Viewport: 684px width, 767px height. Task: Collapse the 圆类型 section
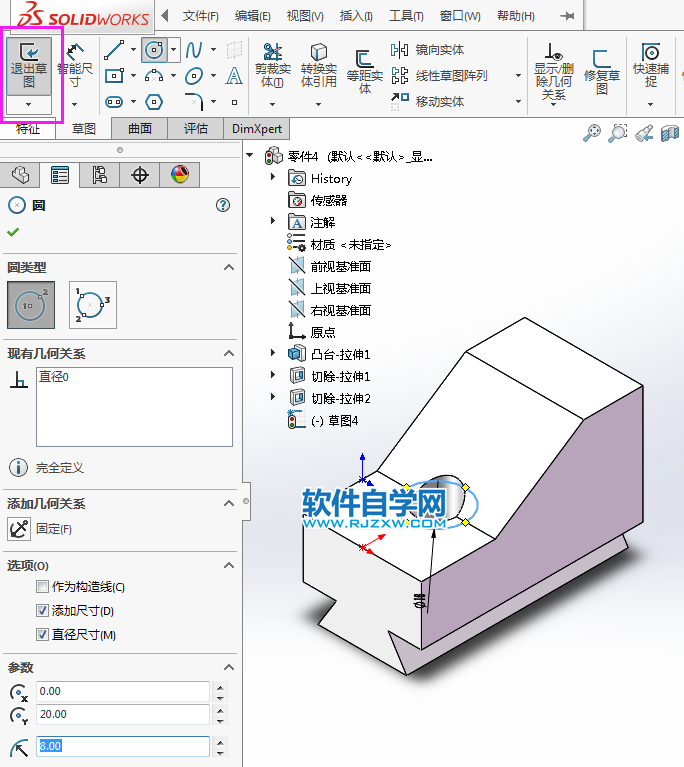(228, 267)
